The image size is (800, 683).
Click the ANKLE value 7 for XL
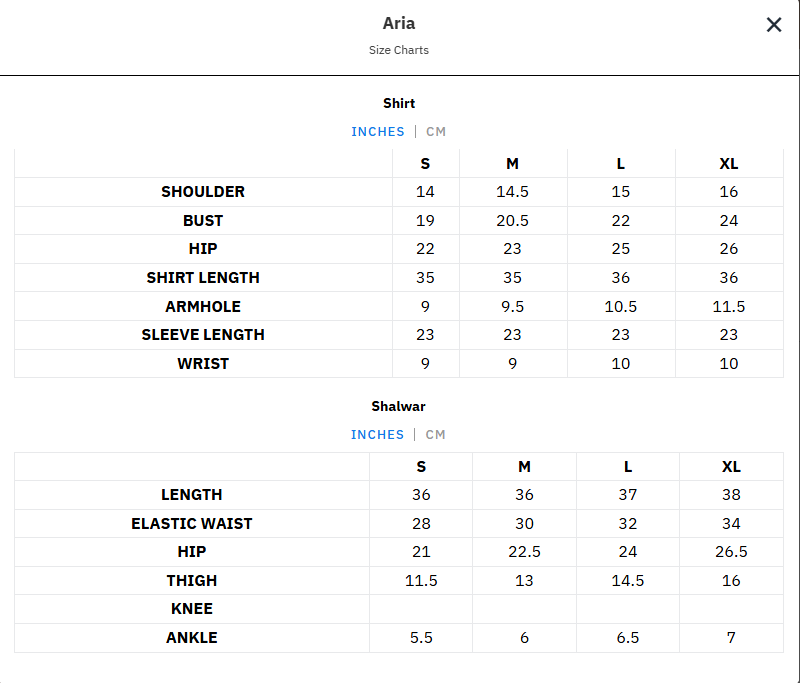coord(731,638)
